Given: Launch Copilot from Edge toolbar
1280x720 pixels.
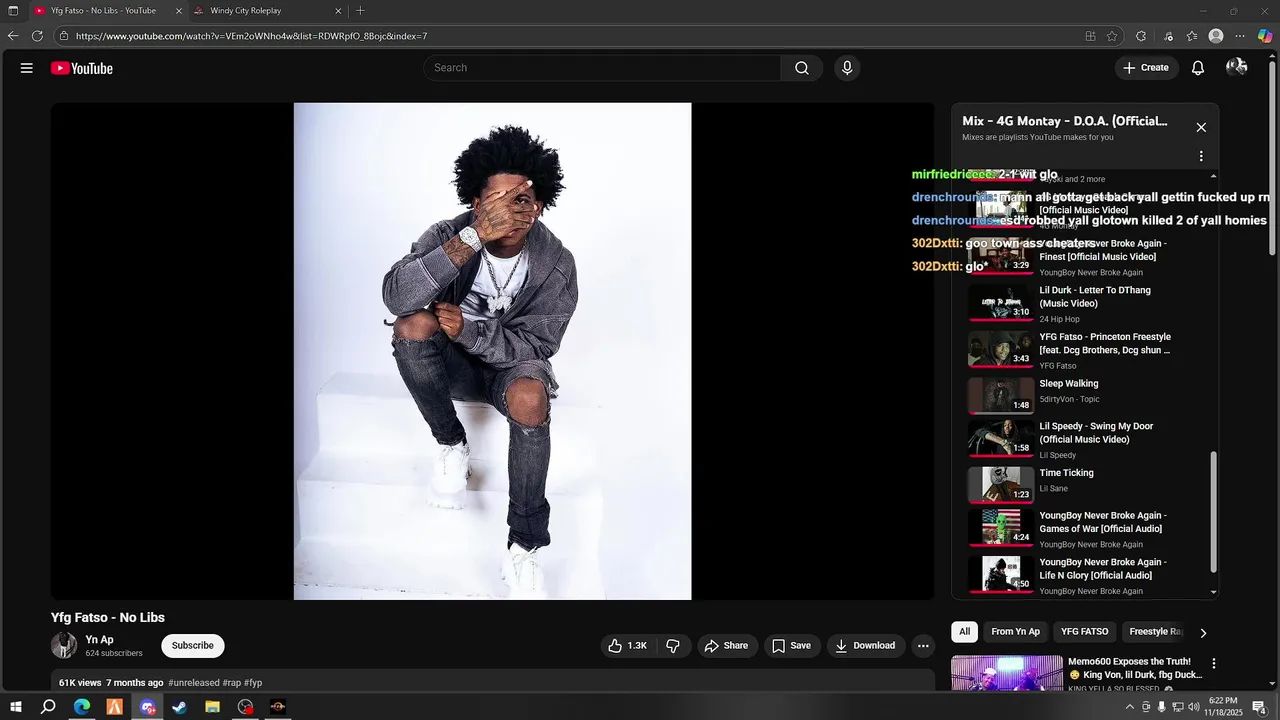Looking at the screenshot, I should coord(1265,36).
